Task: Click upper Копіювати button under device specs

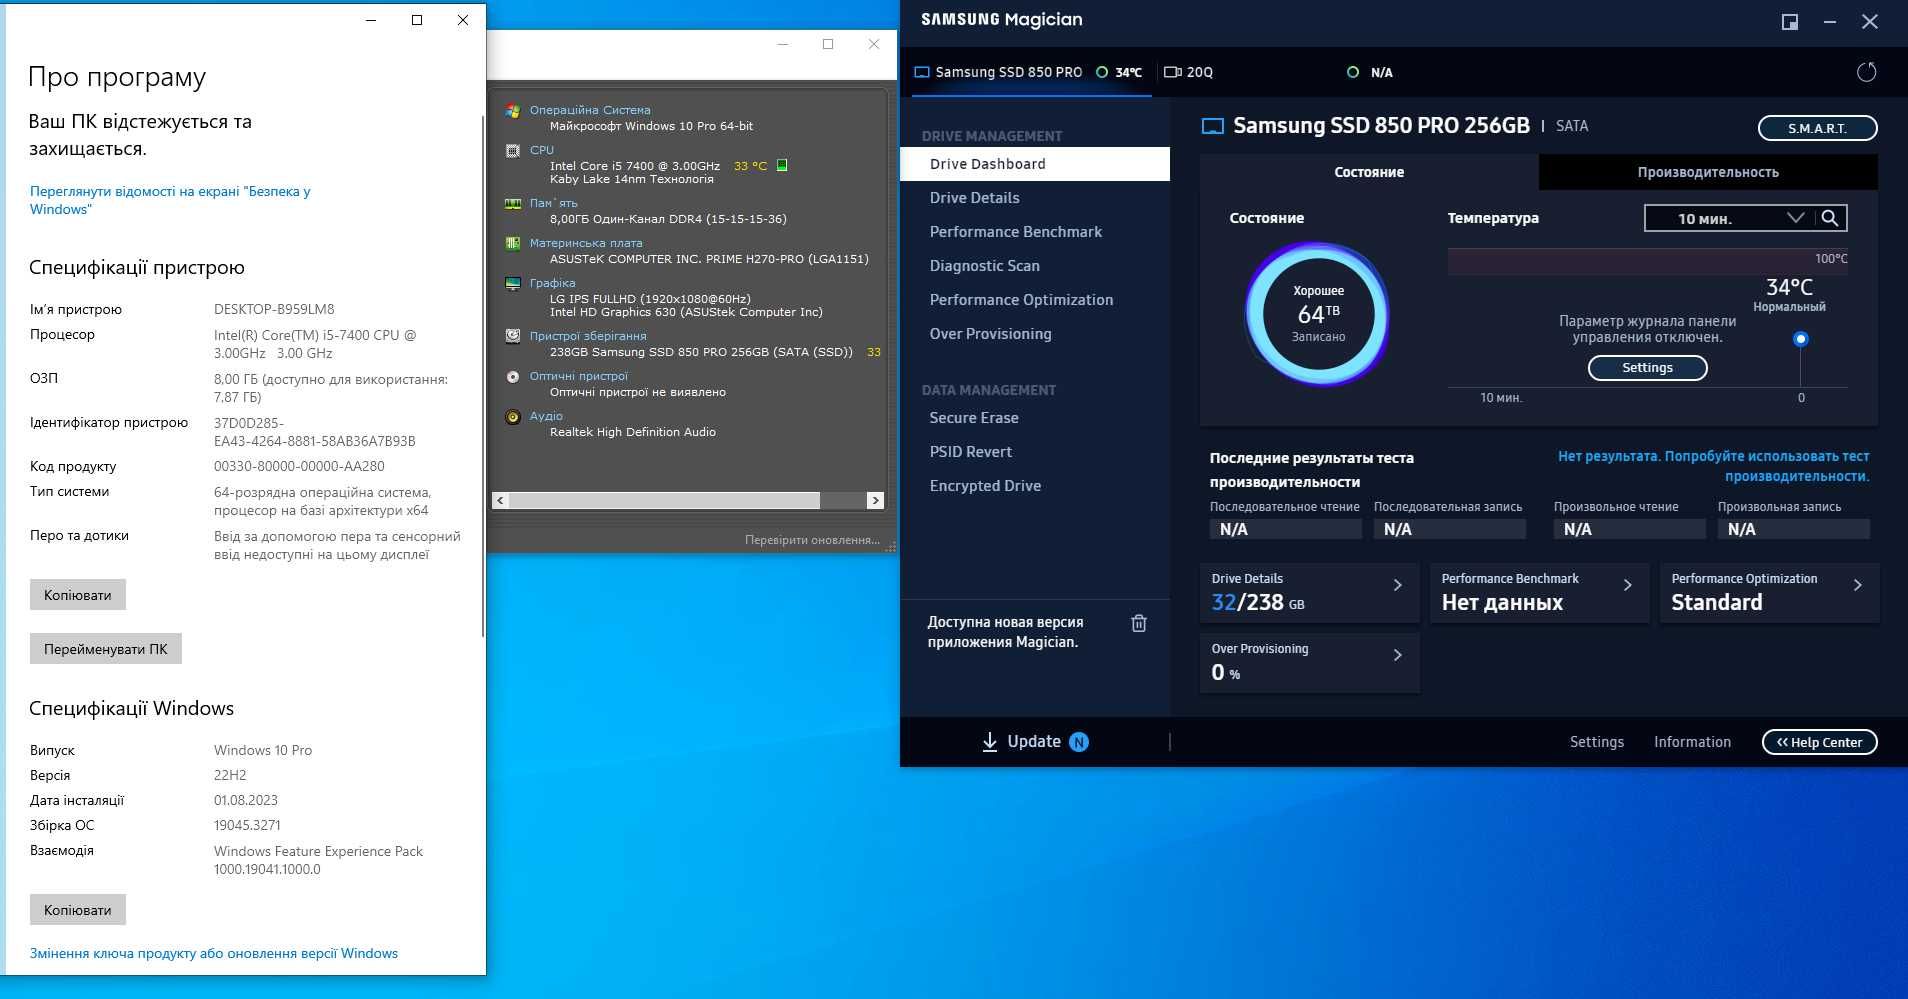Action: [77, 595]
